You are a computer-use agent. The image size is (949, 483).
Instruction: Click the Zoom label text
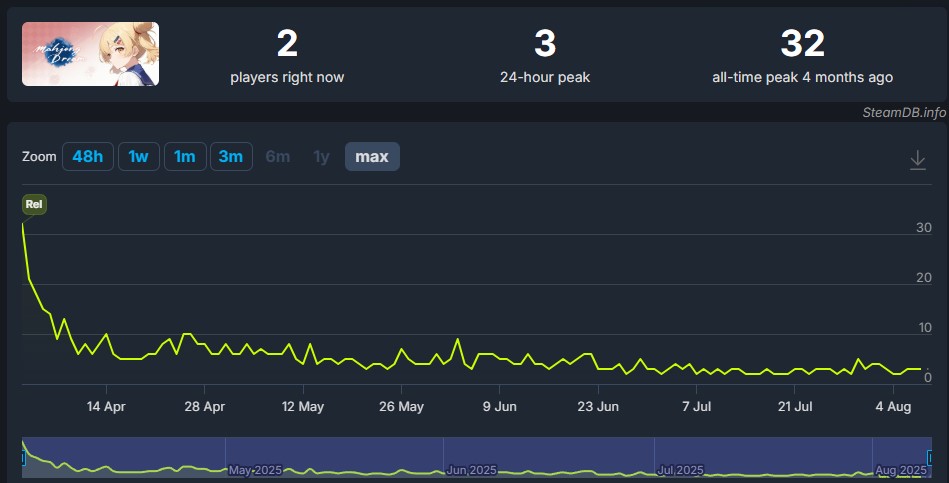39,157
